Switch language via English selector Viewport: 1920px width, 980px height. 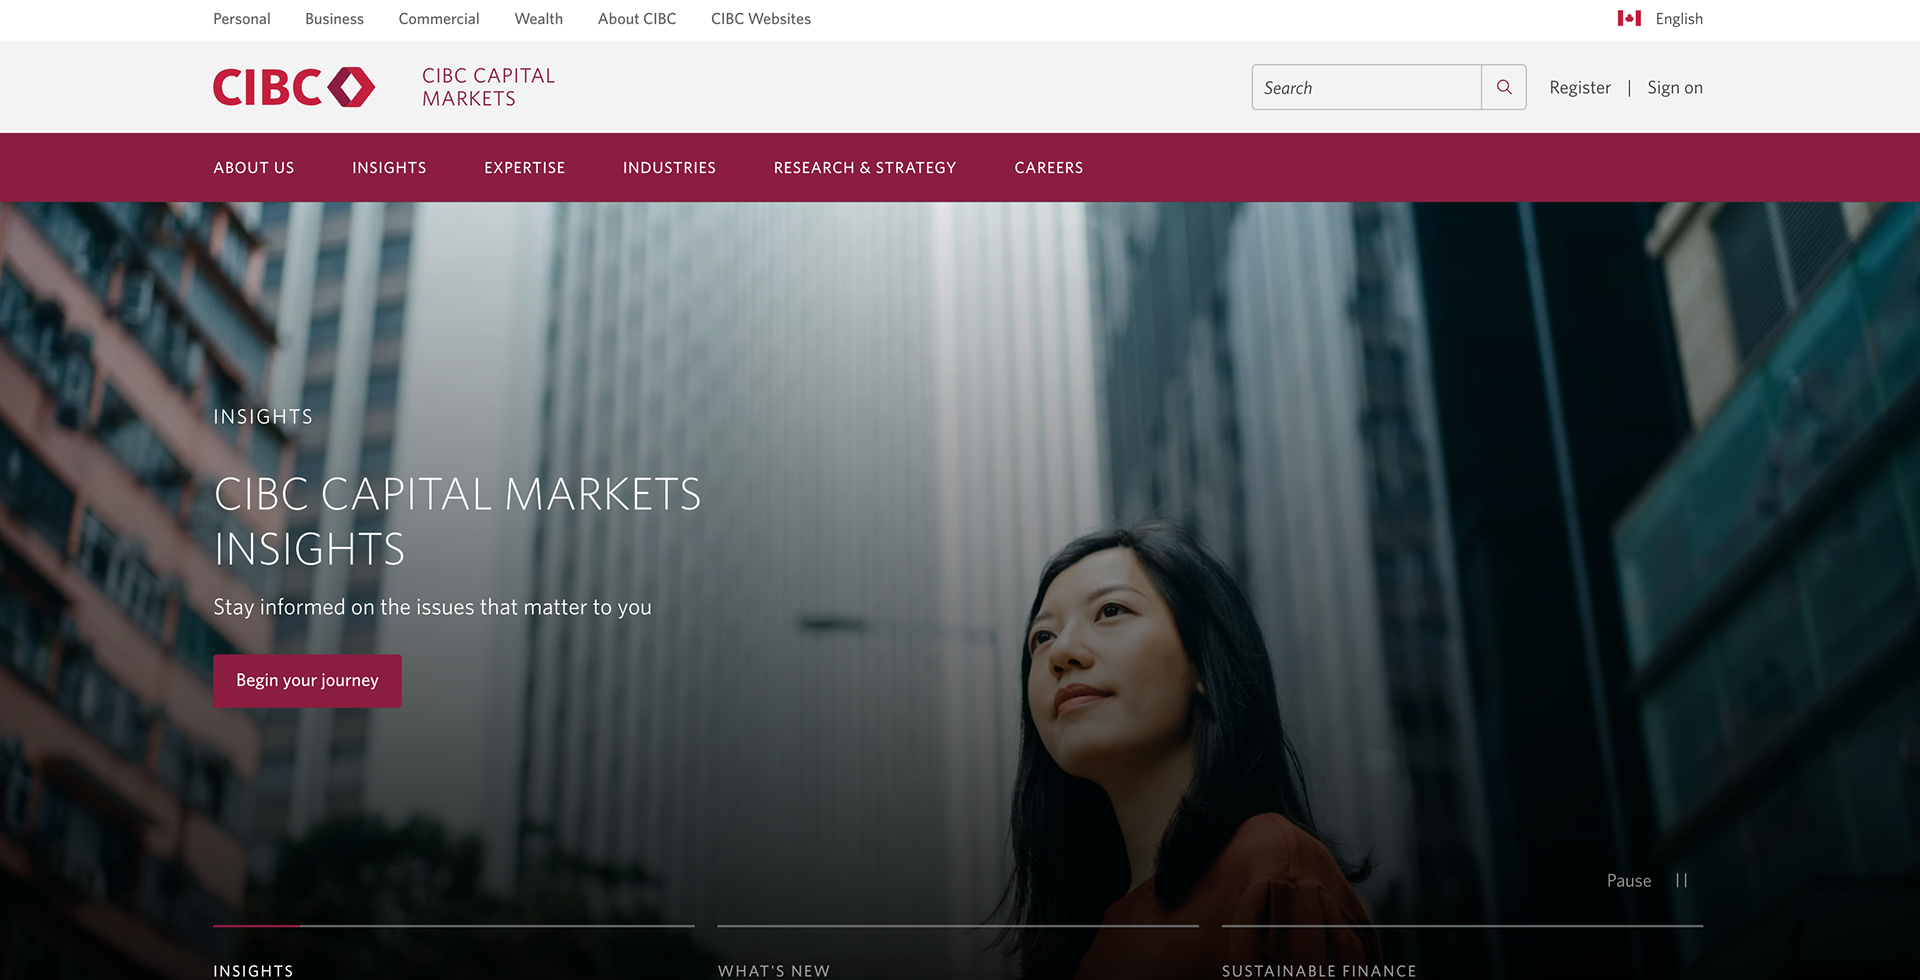click(x=1679, y=19)
